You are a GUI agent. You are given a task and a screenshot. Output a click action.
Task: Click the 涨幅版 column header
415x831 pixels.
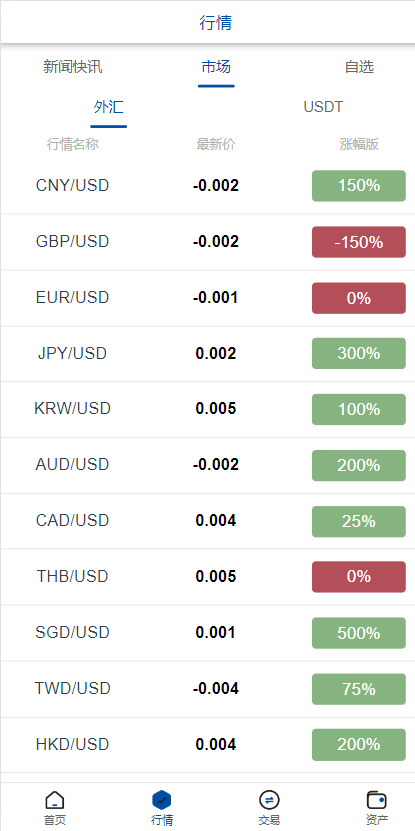[359, 144]
